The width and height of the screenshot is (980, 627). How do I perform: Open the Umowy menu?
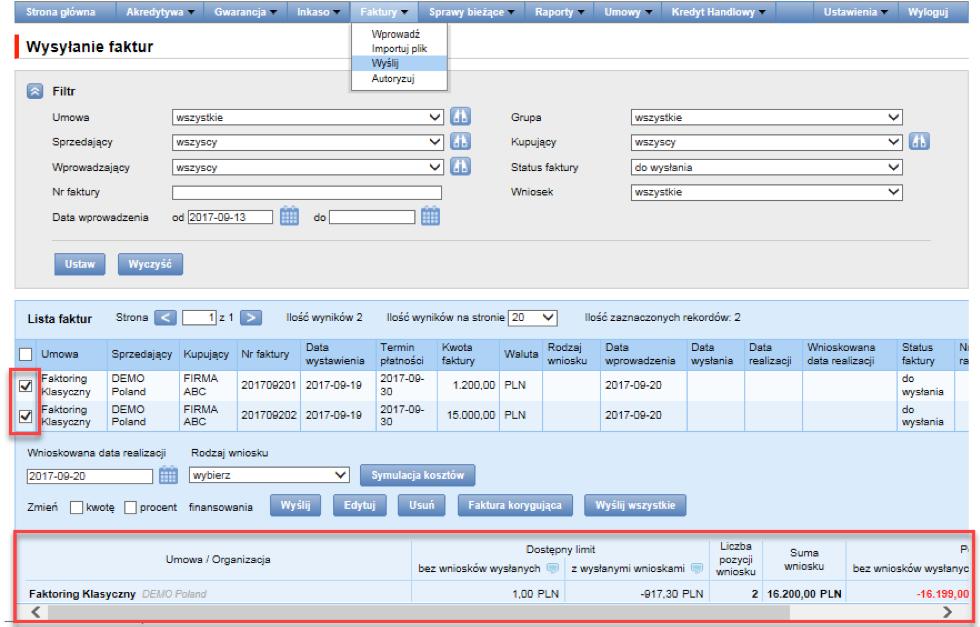point(628,12)
